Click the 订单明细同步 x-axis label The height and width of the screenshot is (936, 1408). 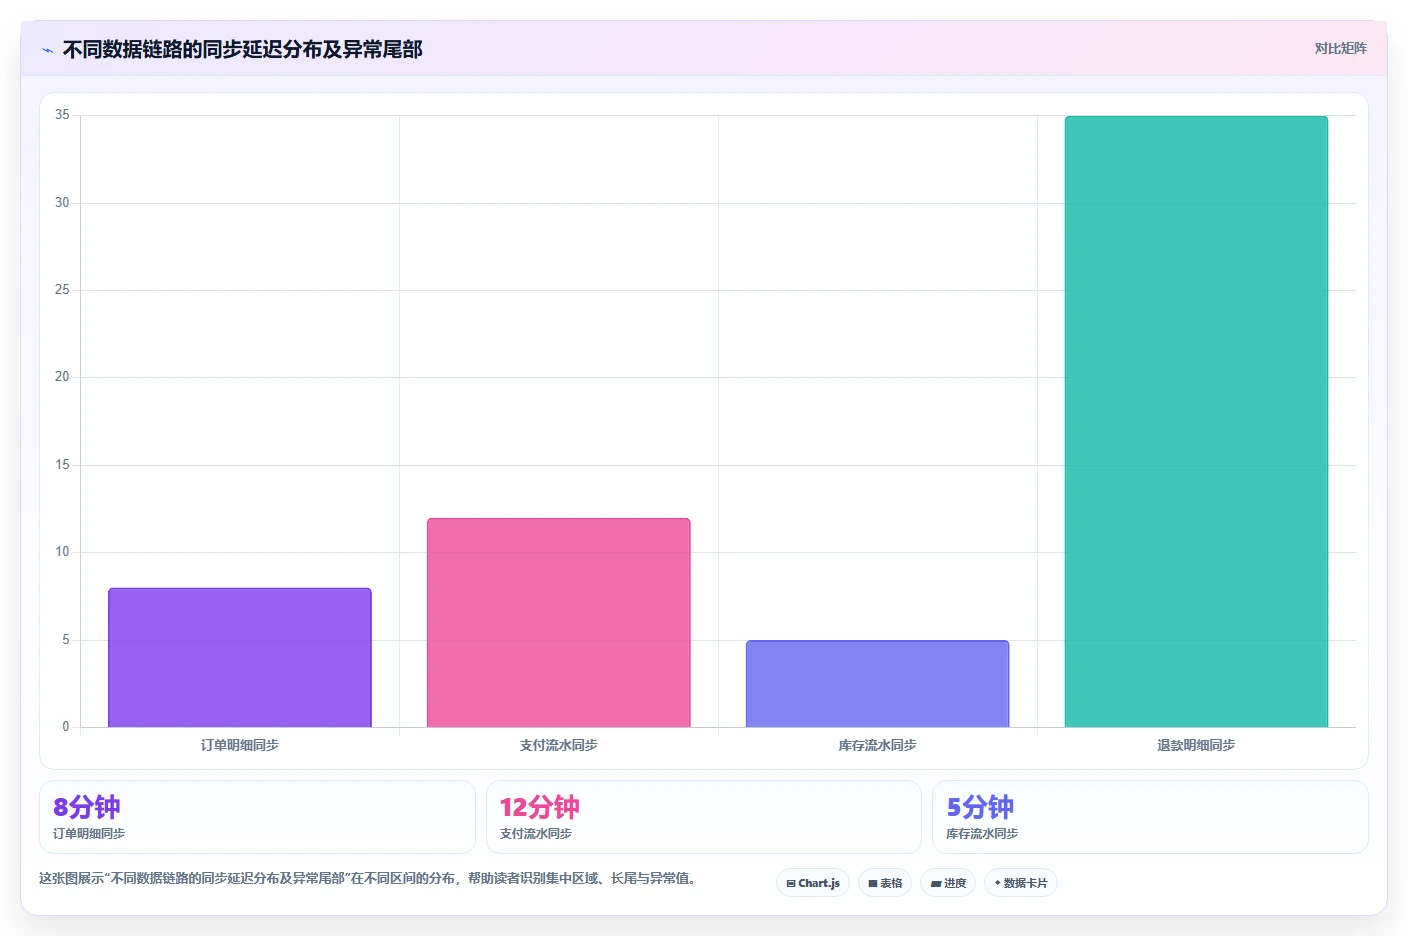(x=240, y=745)
